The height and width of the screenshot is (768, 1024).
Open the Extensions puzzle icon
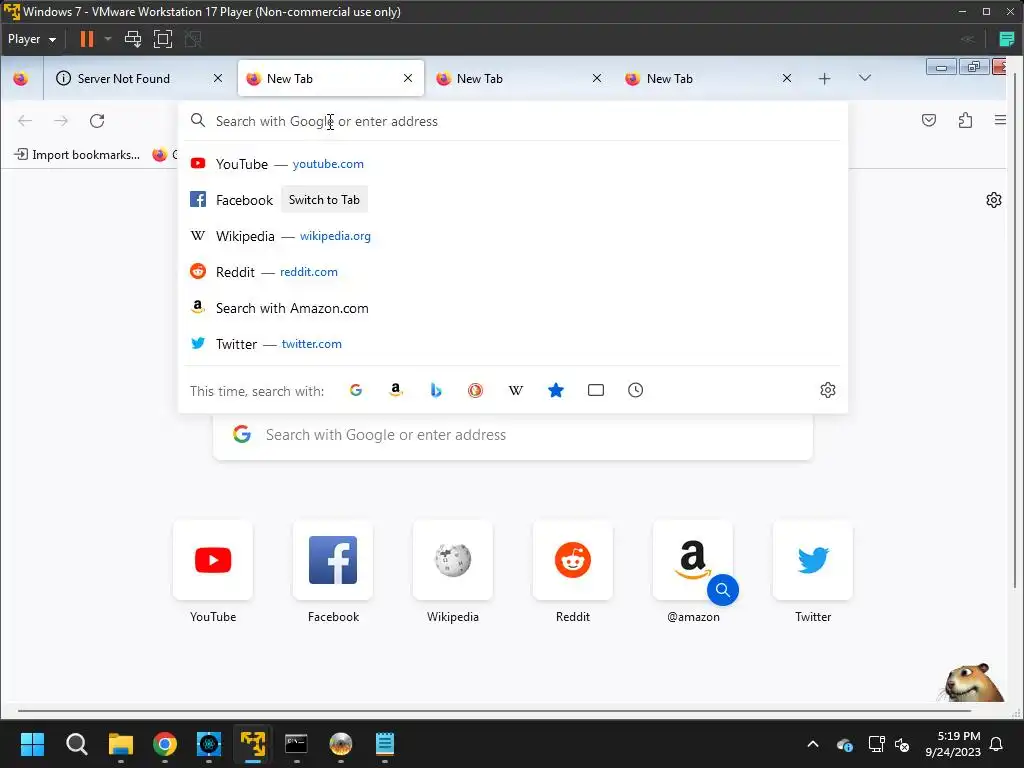(x=965, y=120)
